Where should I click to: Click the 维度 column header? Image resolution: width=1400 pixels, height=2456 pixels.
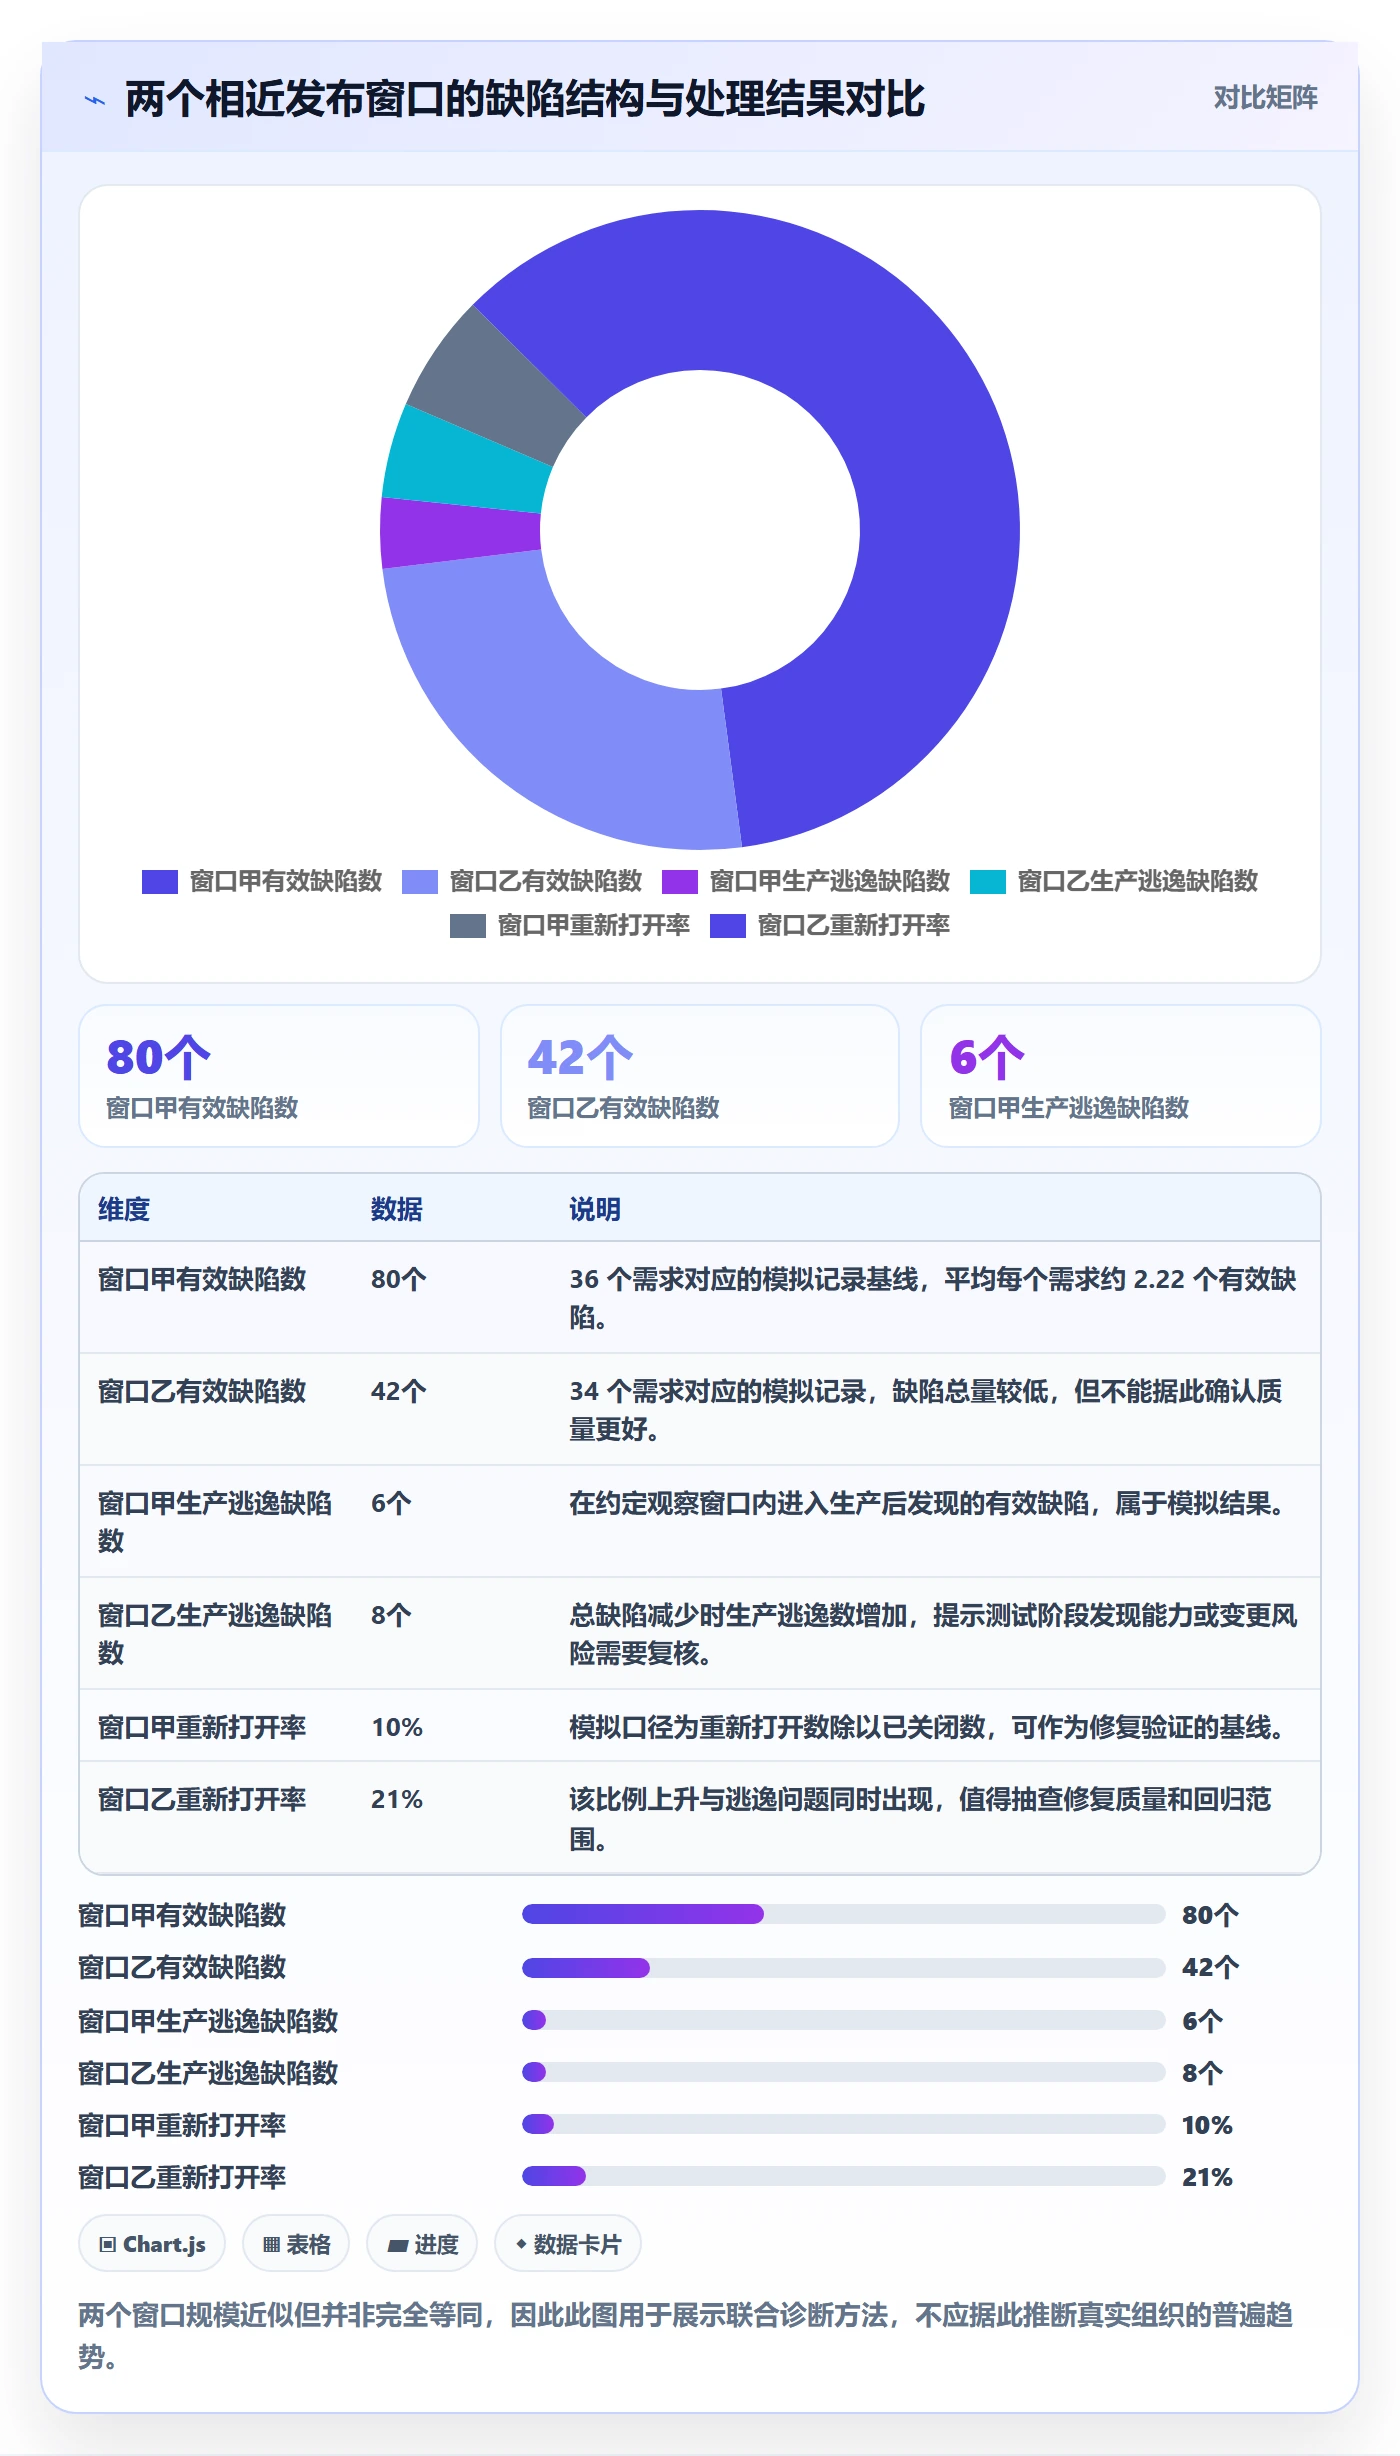coord(124,1209)
